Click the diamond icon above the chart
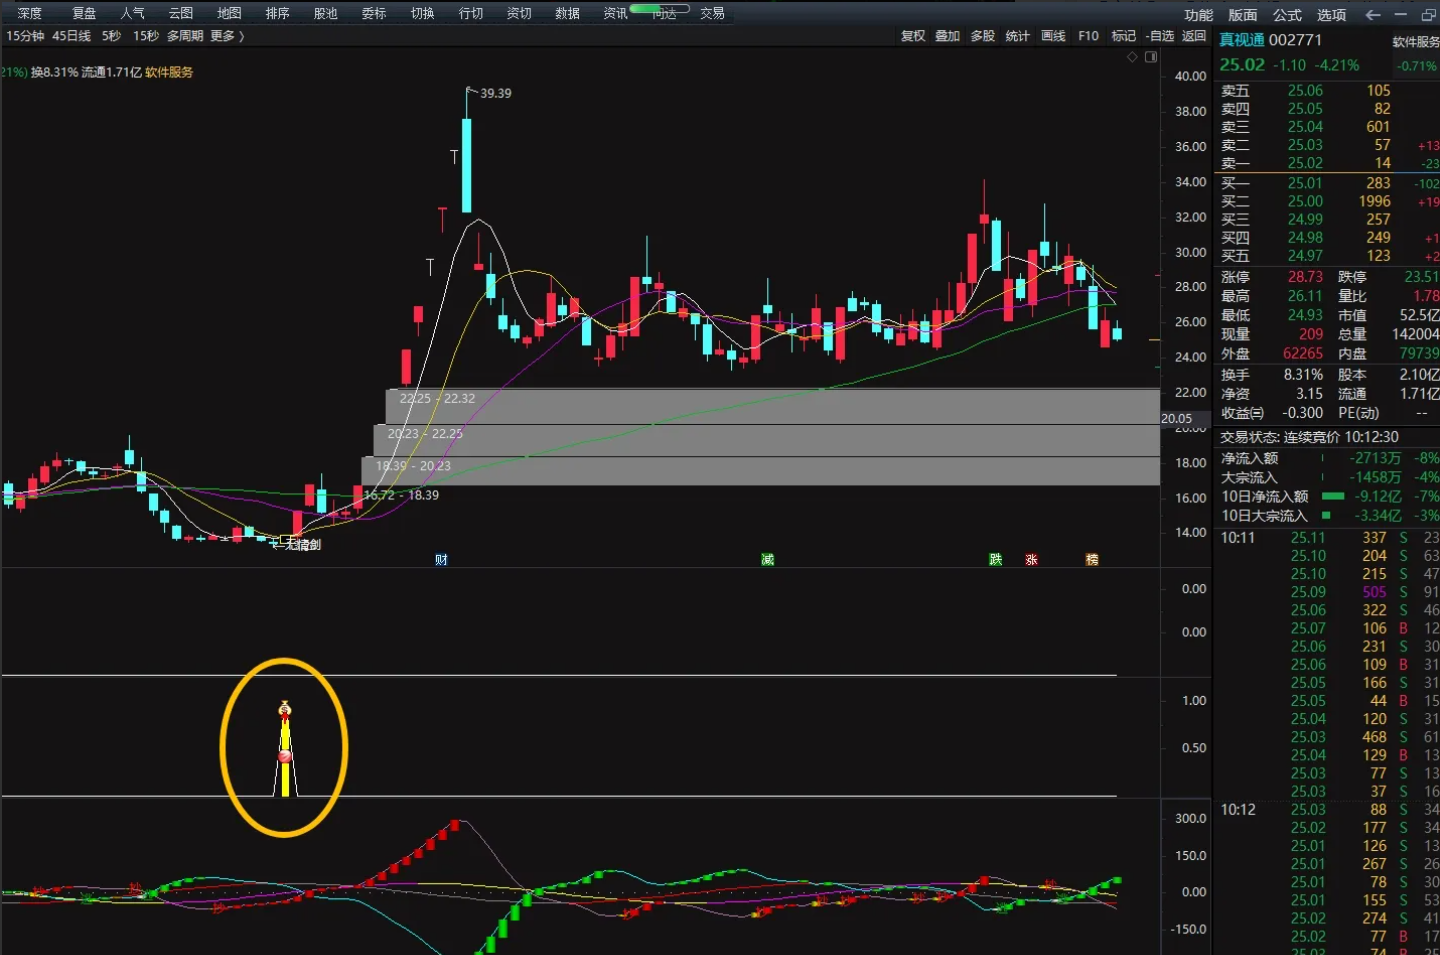1440x955 pixels. click(x=1132, y=57)
